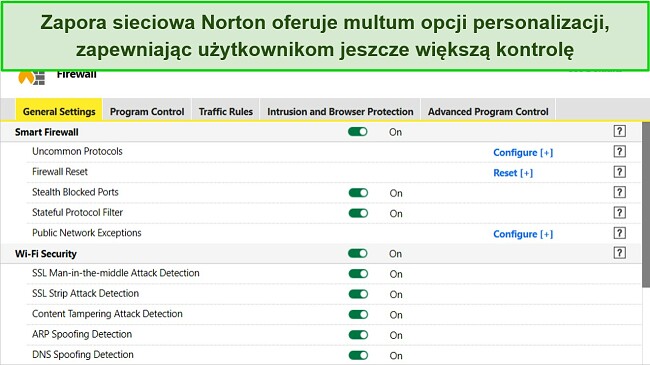
Task: Switch to the Program Control tab
Action: click(x=147, y=110)
